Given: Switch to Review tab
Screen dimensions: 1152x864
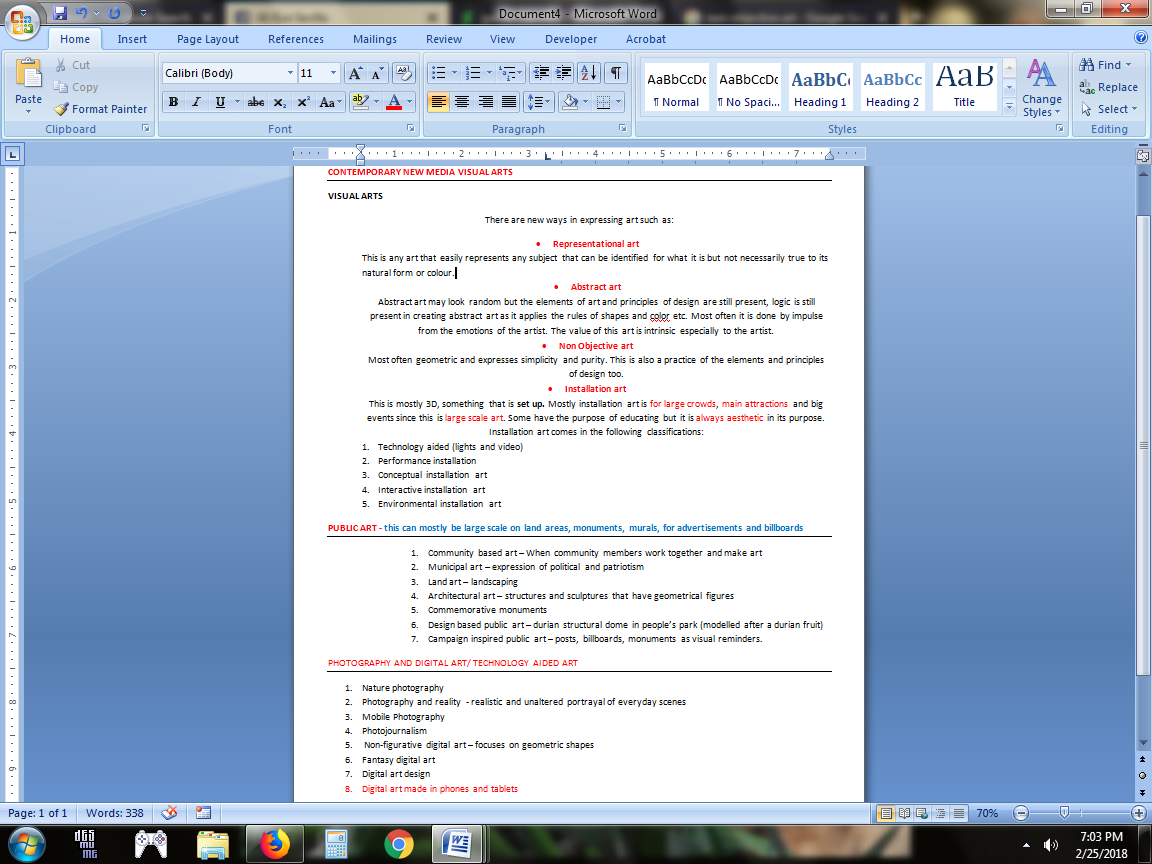Looking at the screenshot, I should coord(444,39).
